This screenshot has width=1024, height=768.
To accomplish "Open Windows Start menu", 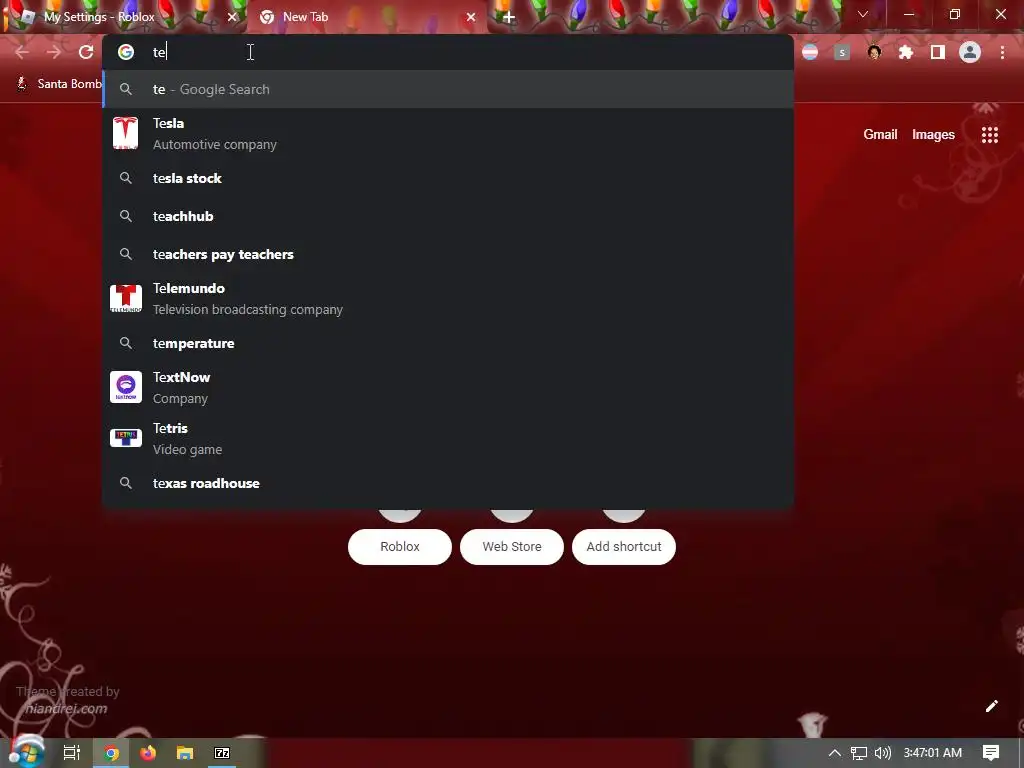I will click(26, 752).
